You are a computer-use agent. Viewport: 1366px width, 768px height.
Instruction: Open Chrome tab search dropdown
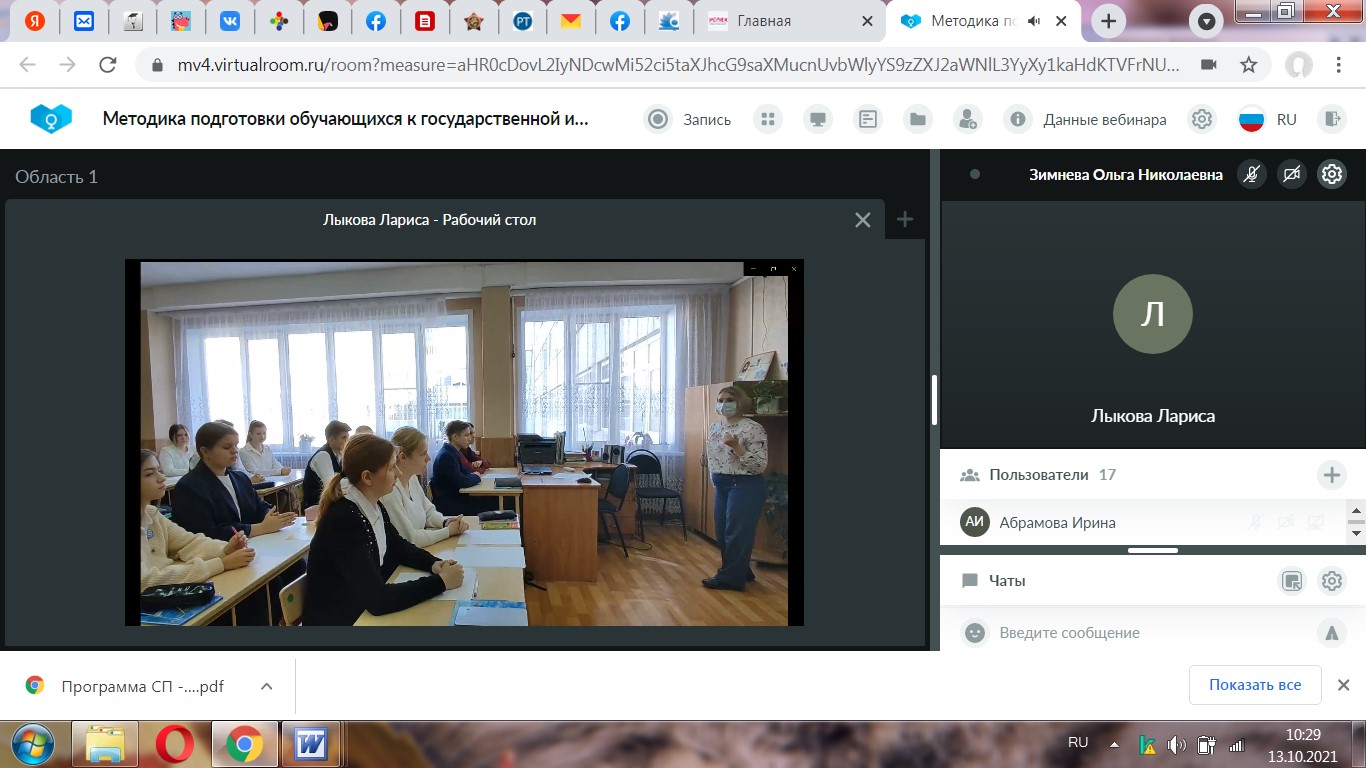[x=1208, y=21]
